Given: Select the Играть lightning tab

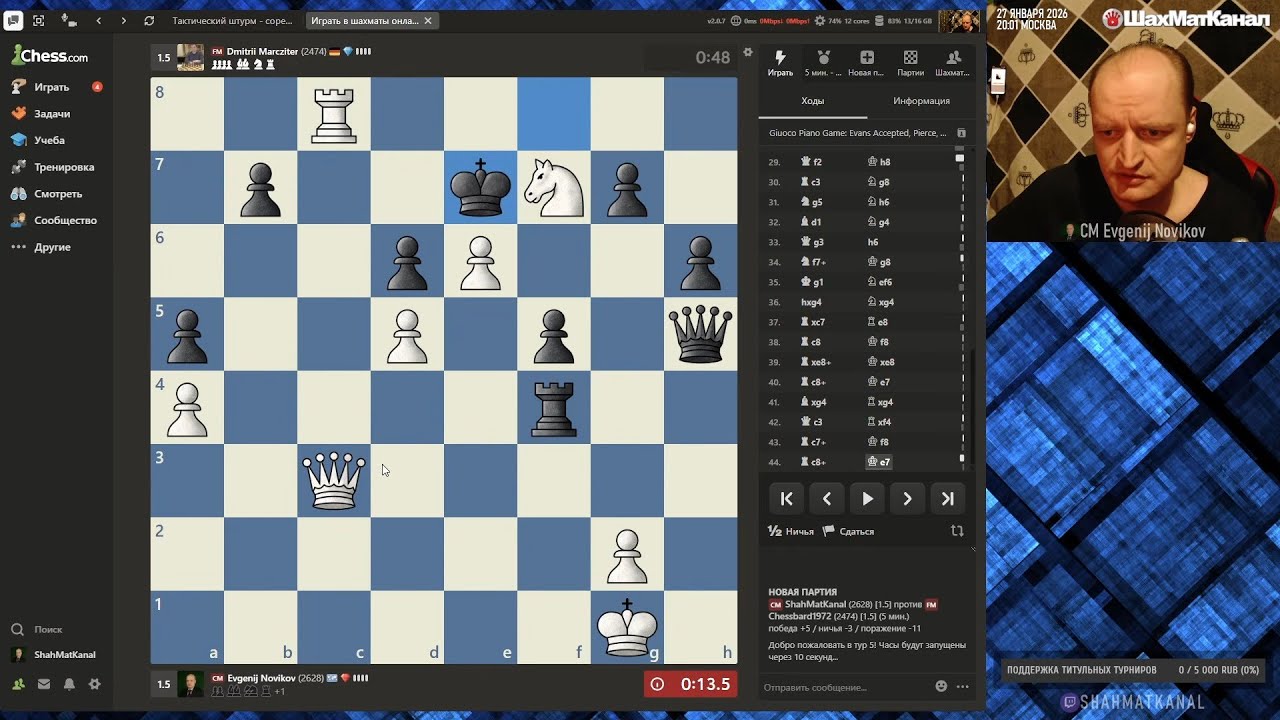Looking at the screenshot, I should 780,64.
